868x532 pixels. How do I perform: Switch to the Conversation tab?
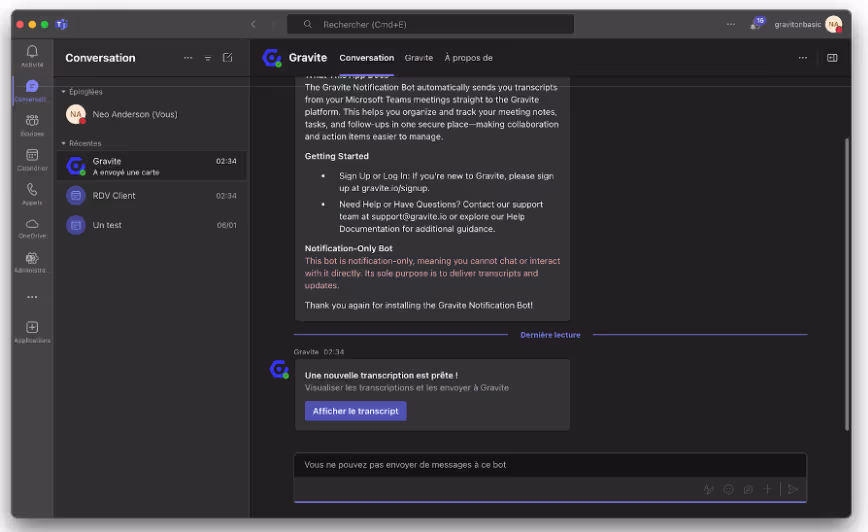tap(366, 58)
